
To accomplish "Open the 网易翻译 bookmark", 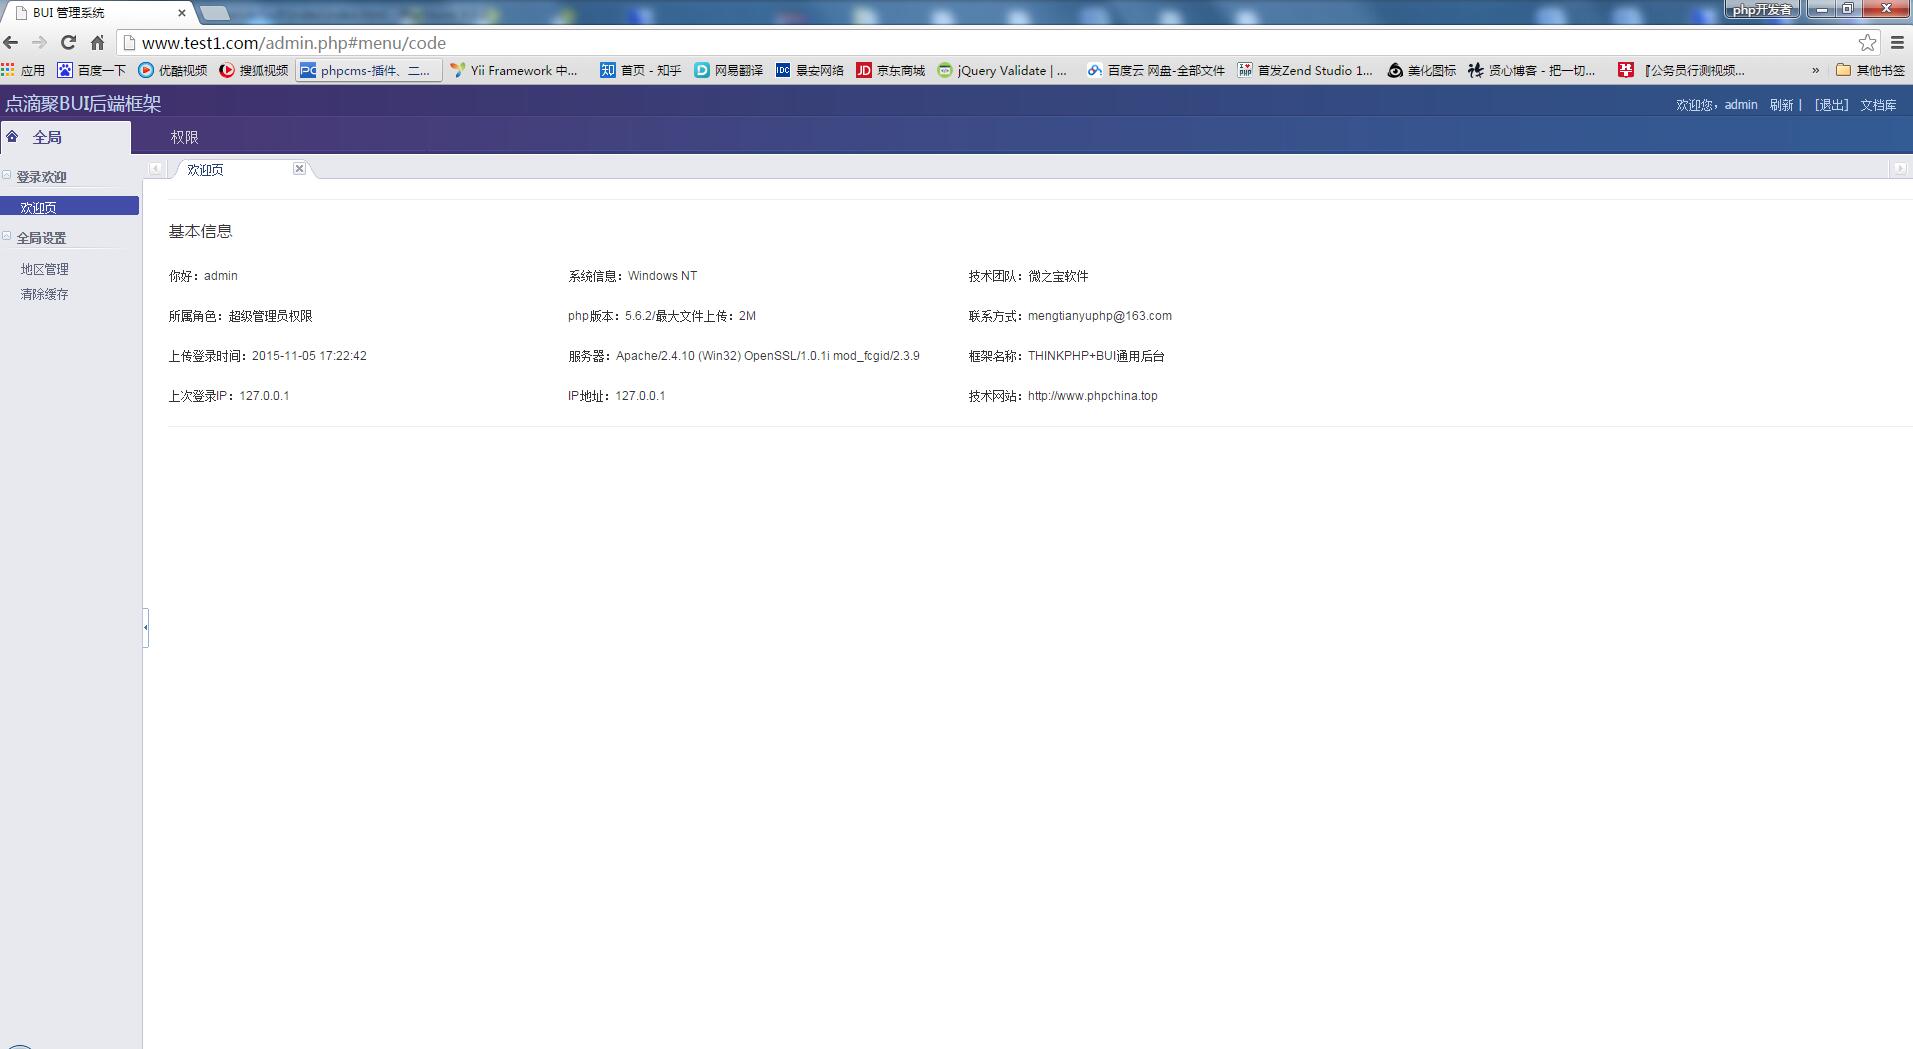I will (x=729, y=70).
